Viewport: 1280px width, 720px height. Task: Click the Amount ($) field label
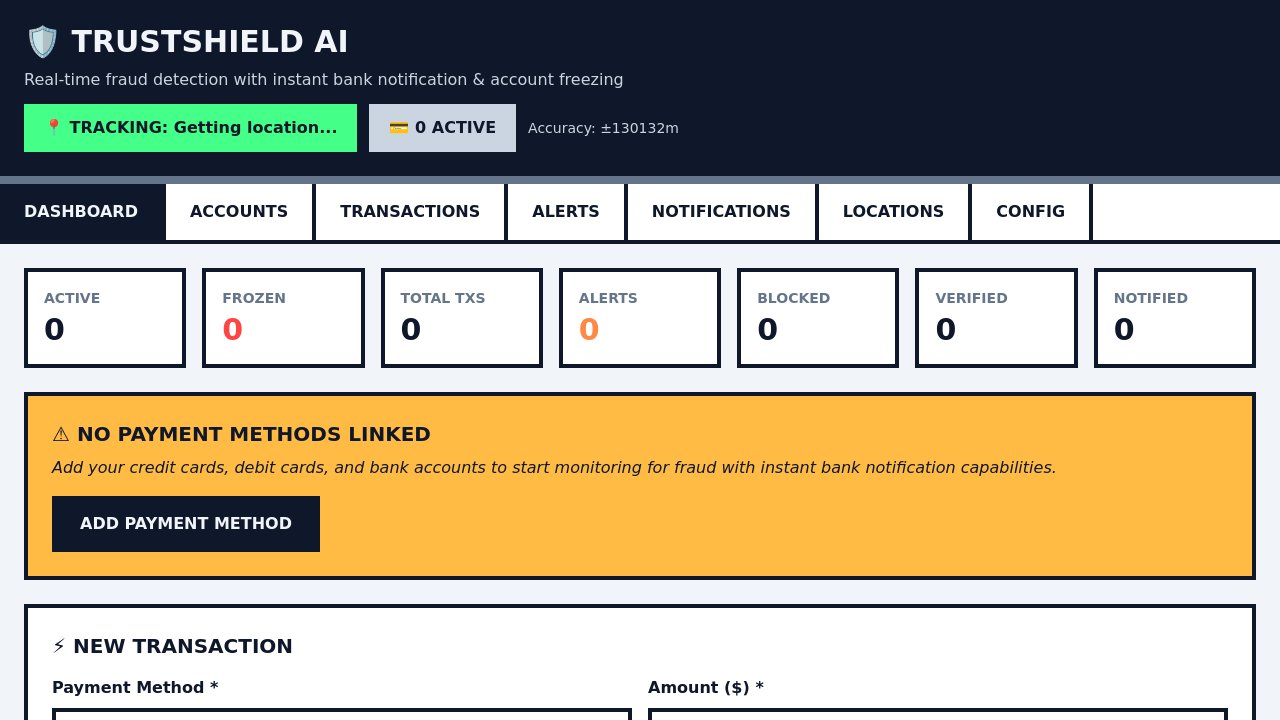[706, 688]
